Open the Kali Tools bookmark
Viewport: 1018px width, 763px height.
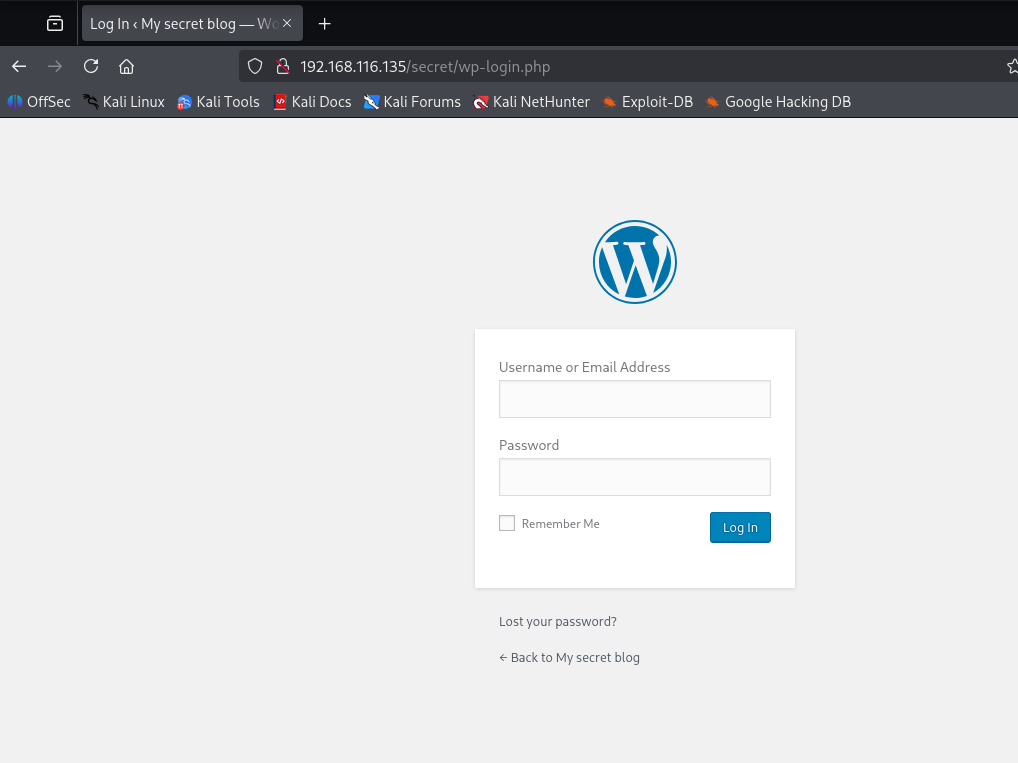(218, 102)
